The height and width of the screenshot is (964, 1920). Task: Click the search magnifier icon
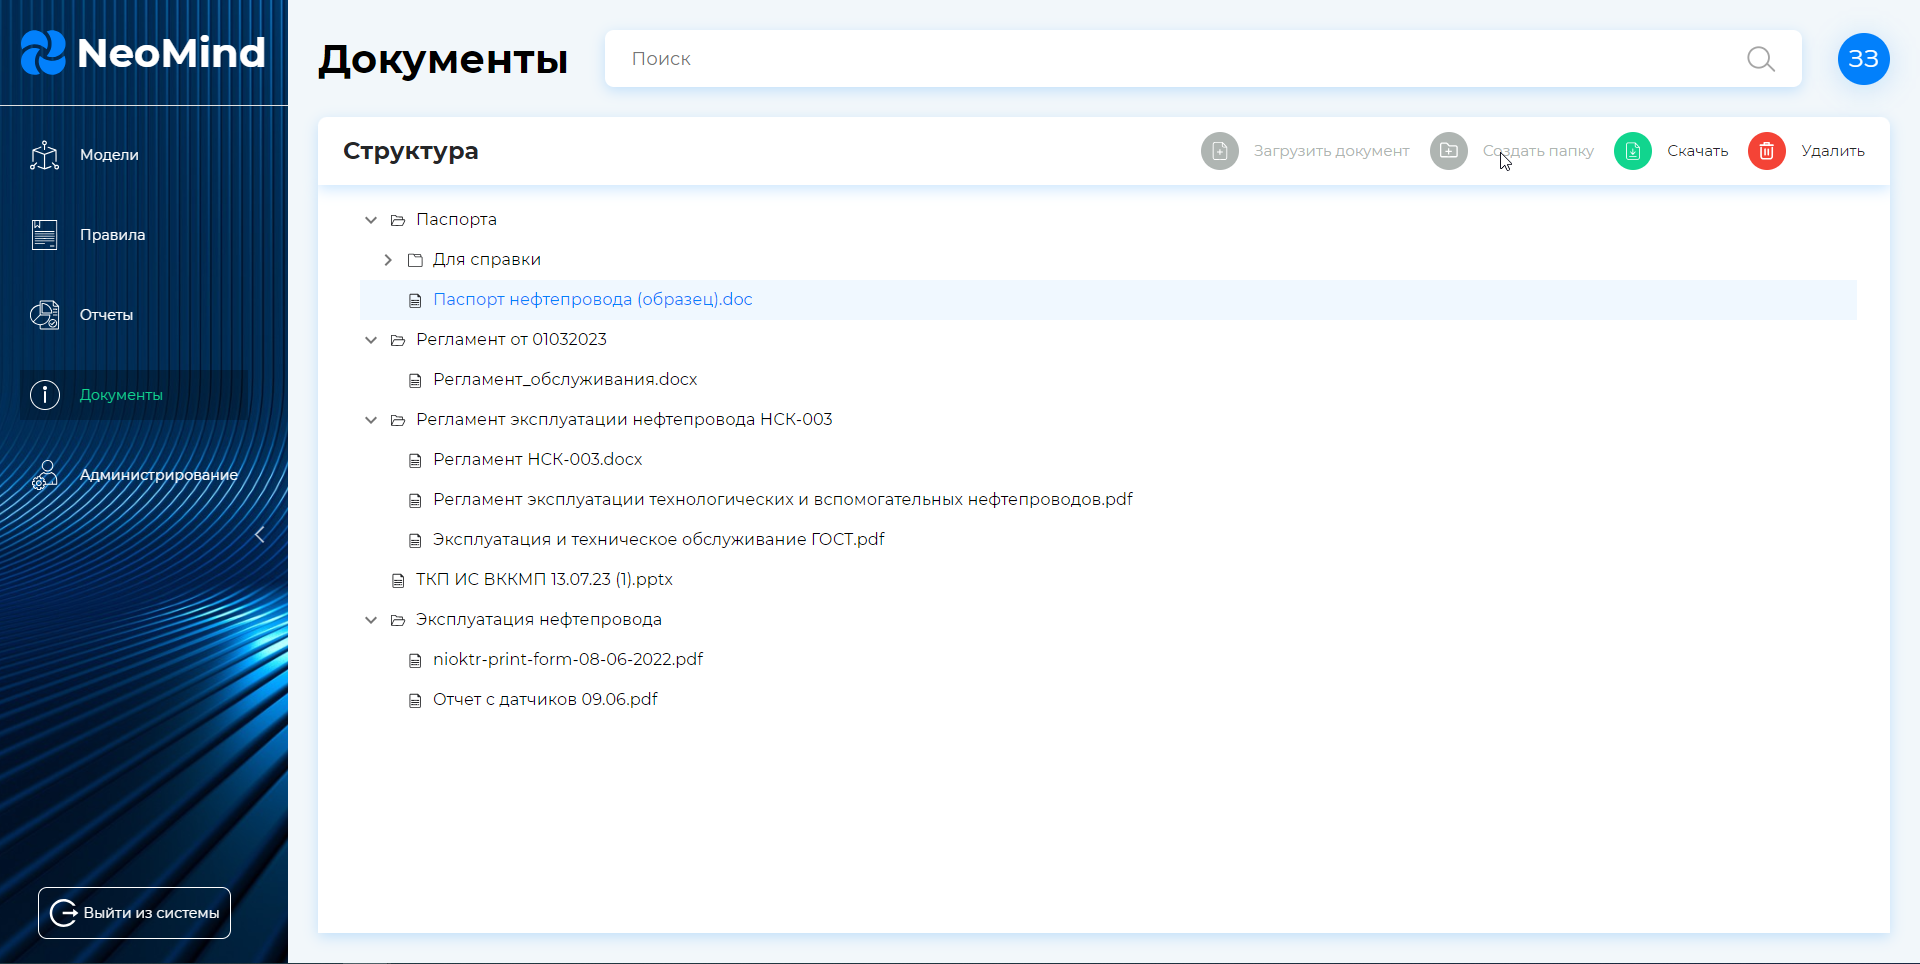pos(1761,59)
